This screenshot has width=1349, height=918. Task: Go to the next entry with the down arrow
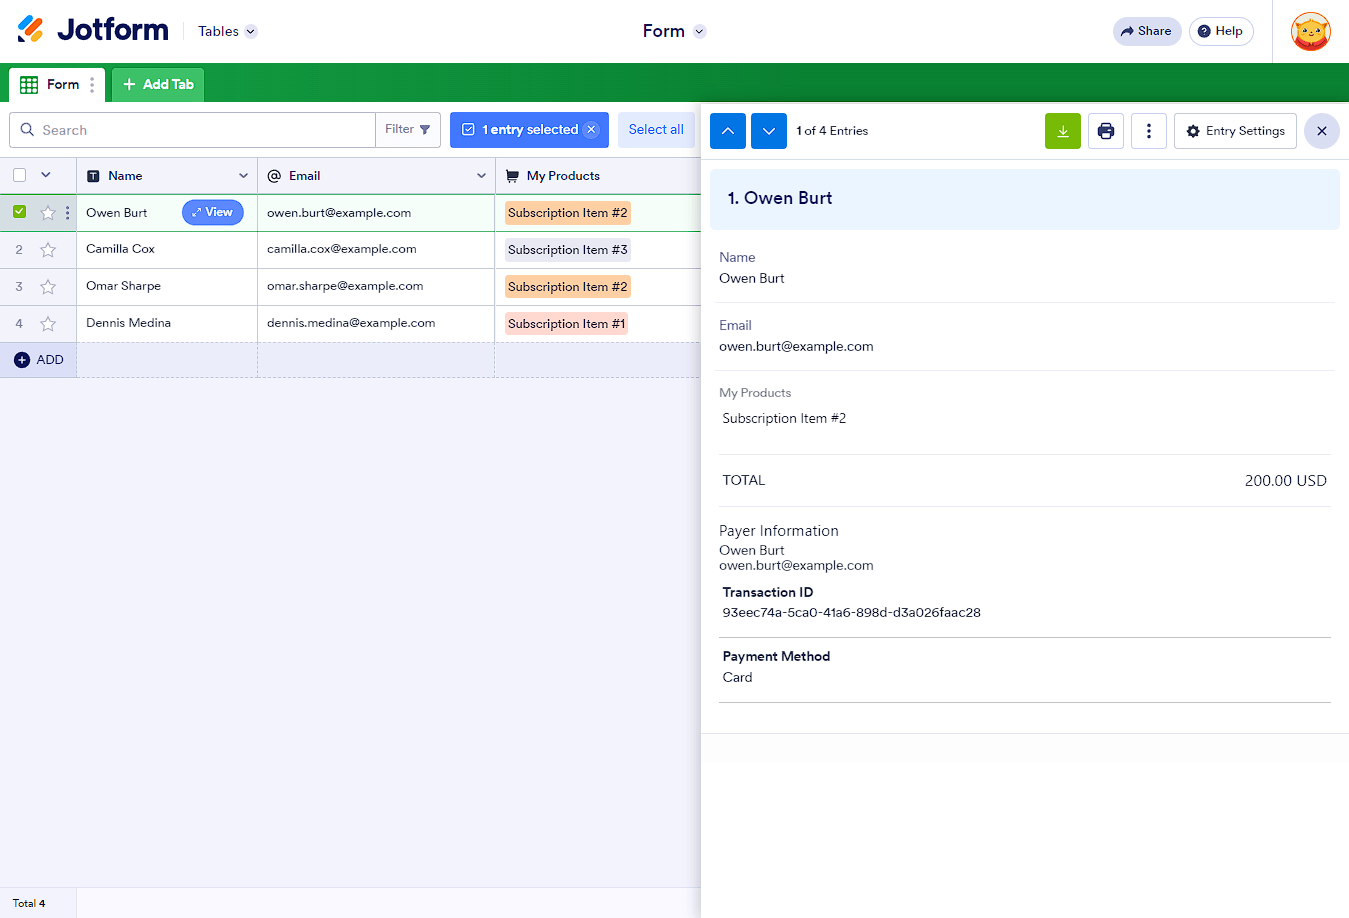pyautogui.click(x=768, y=131)
